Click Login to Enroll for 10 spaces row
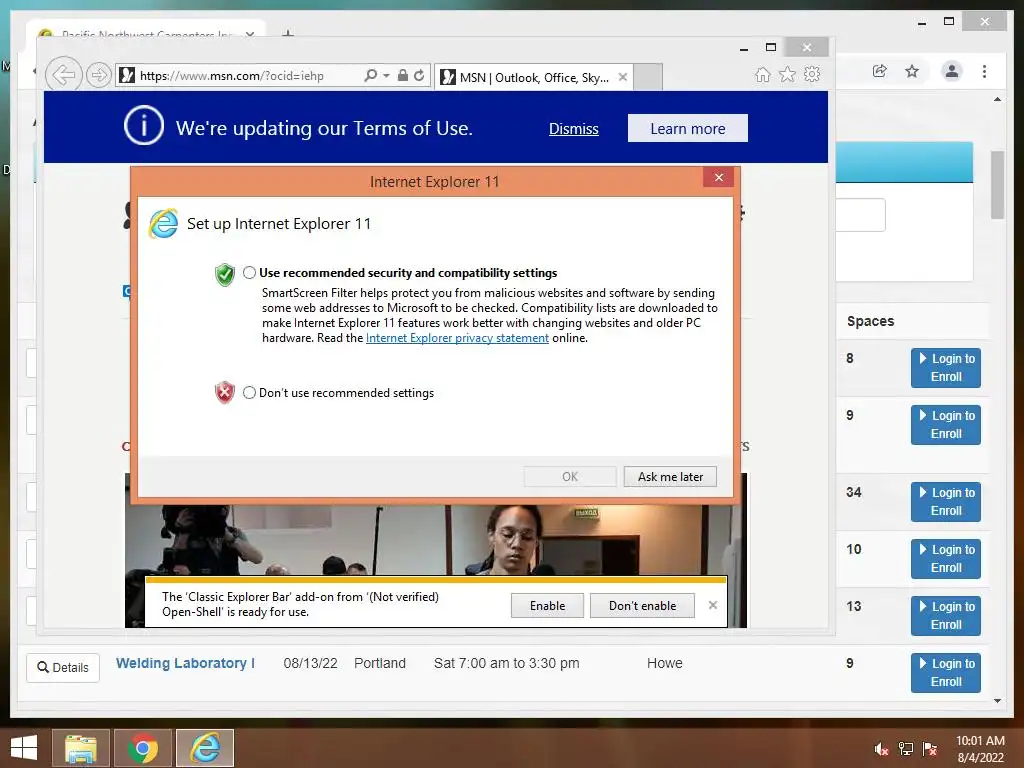 (x=946, y=558)
